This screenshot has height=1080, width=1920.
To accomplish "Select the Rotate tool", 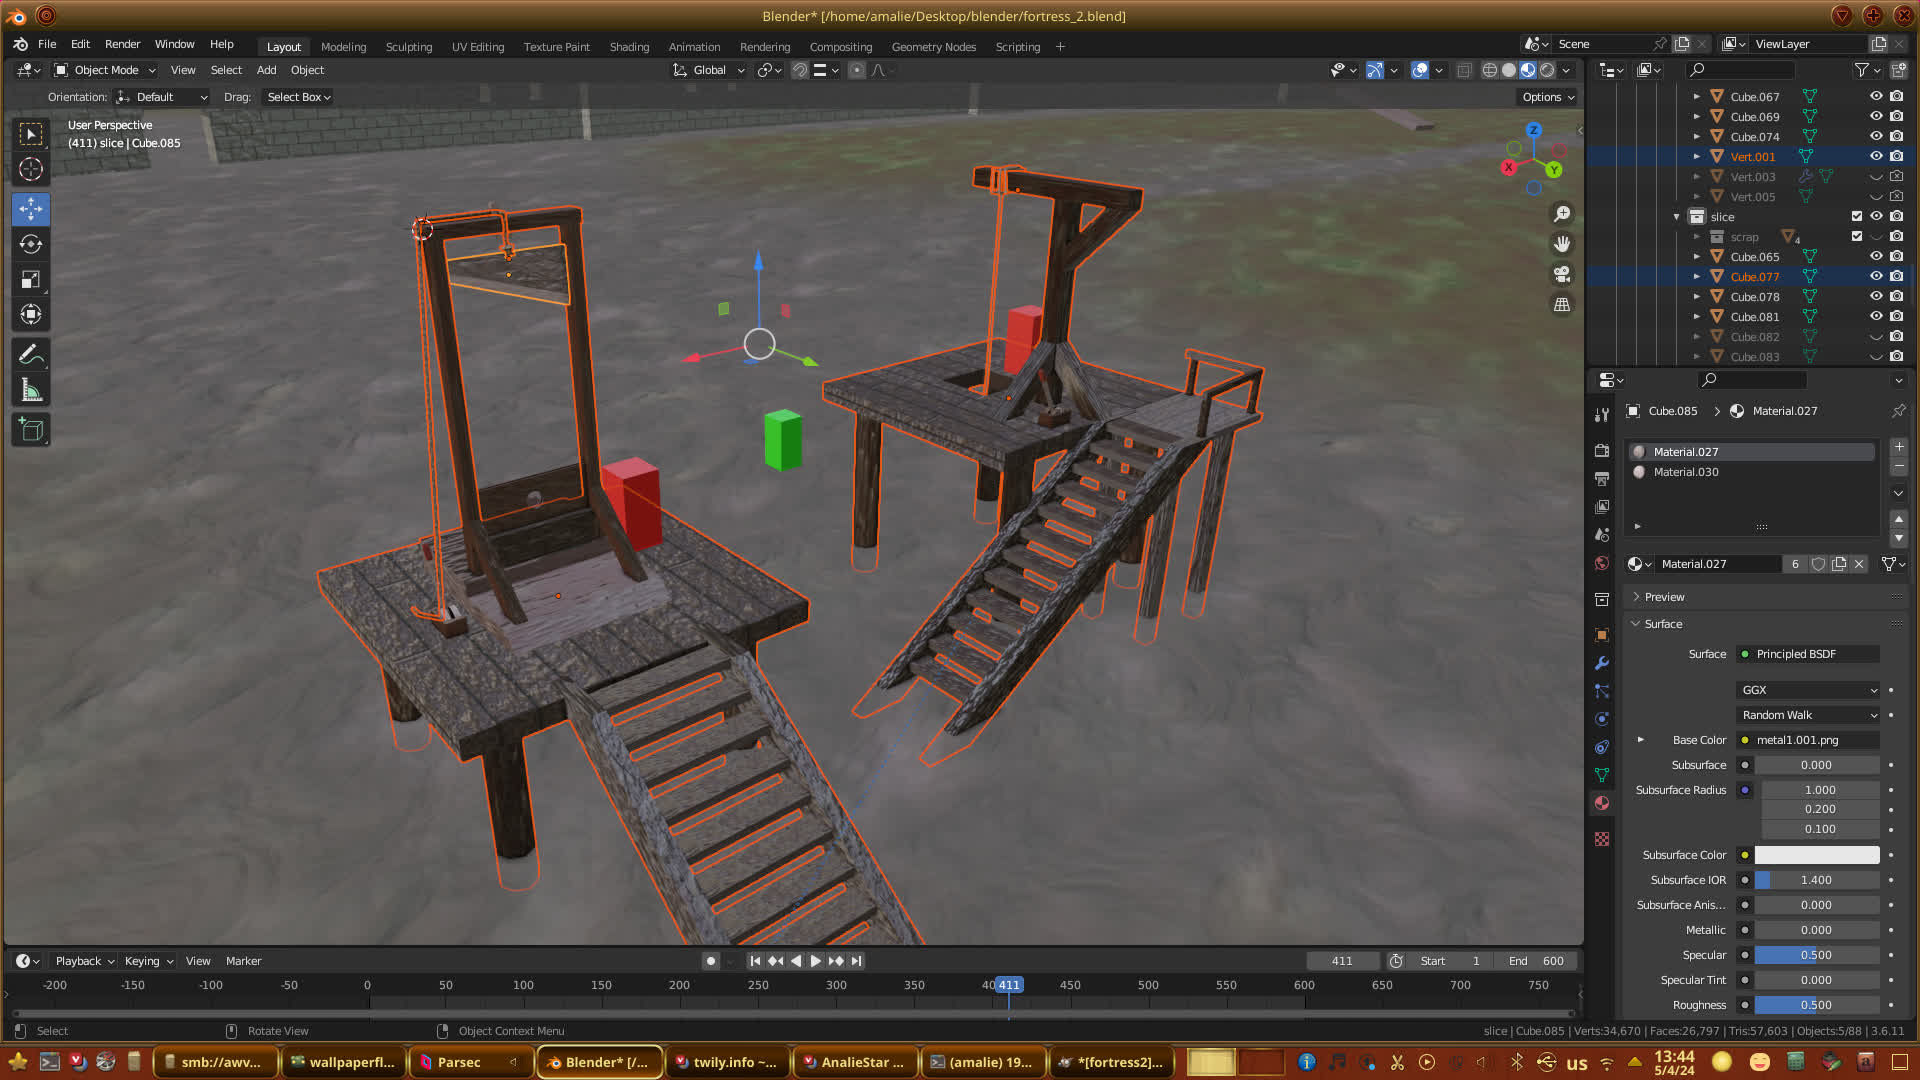I will click(x=31, y=244).
